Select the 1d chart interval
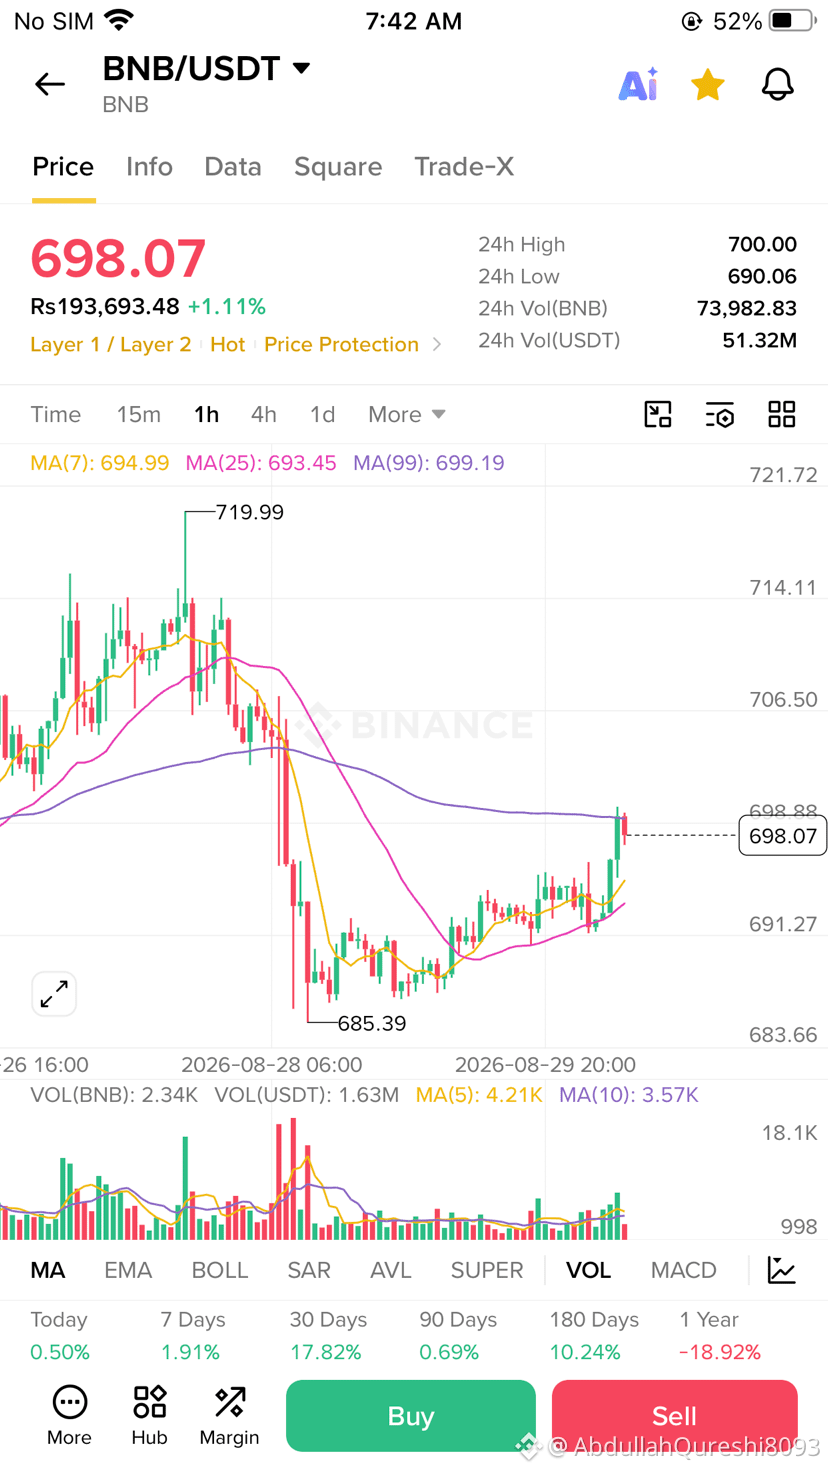828x1472 pixels. click(322, 414)
